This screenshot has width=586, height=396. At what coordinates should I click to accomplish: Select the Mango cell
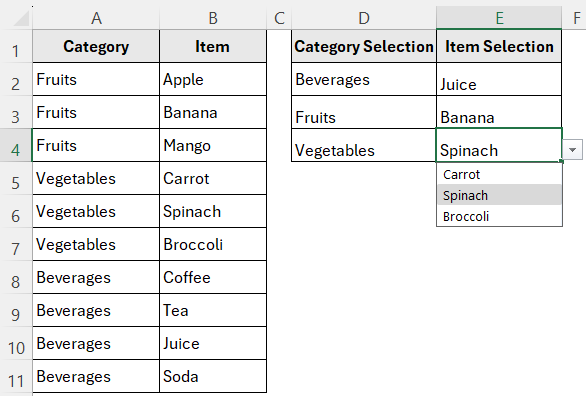click(213, 145)
